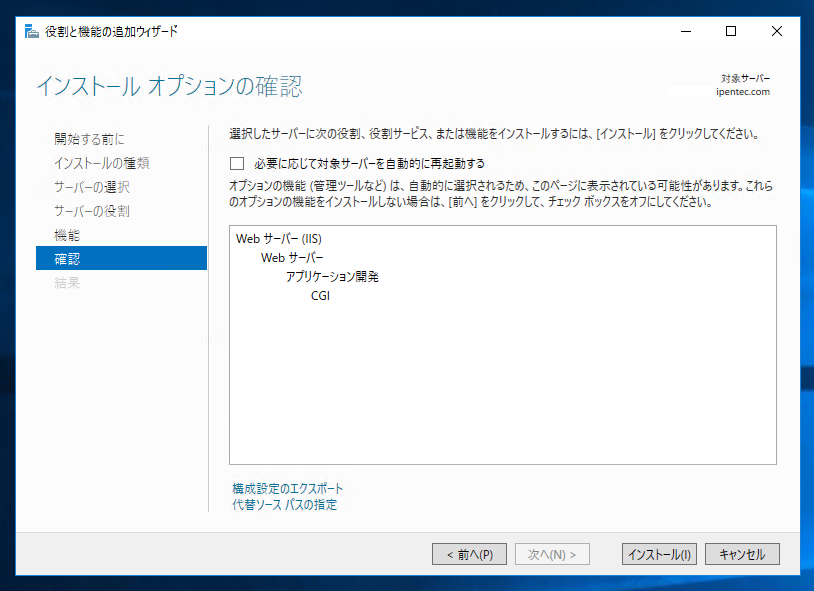This screenshot has height=591, width=814.
Task: Click the ipentec.com target server name
Action: [743, 92]
